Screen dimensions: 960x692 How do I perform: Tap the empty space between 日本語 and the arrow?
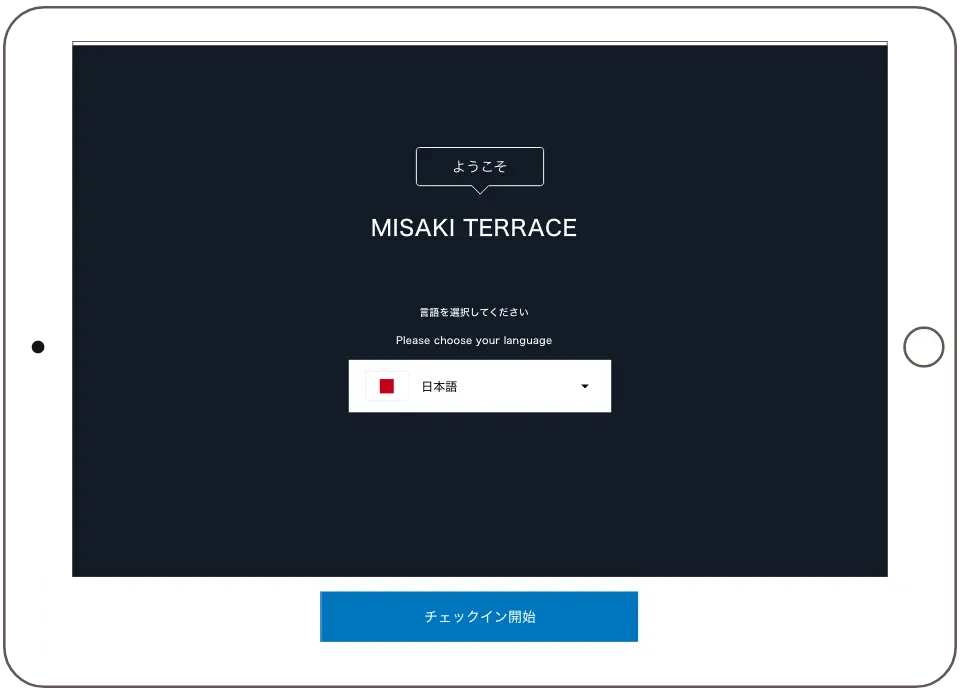pyautogui.click(x=515, y=387)
